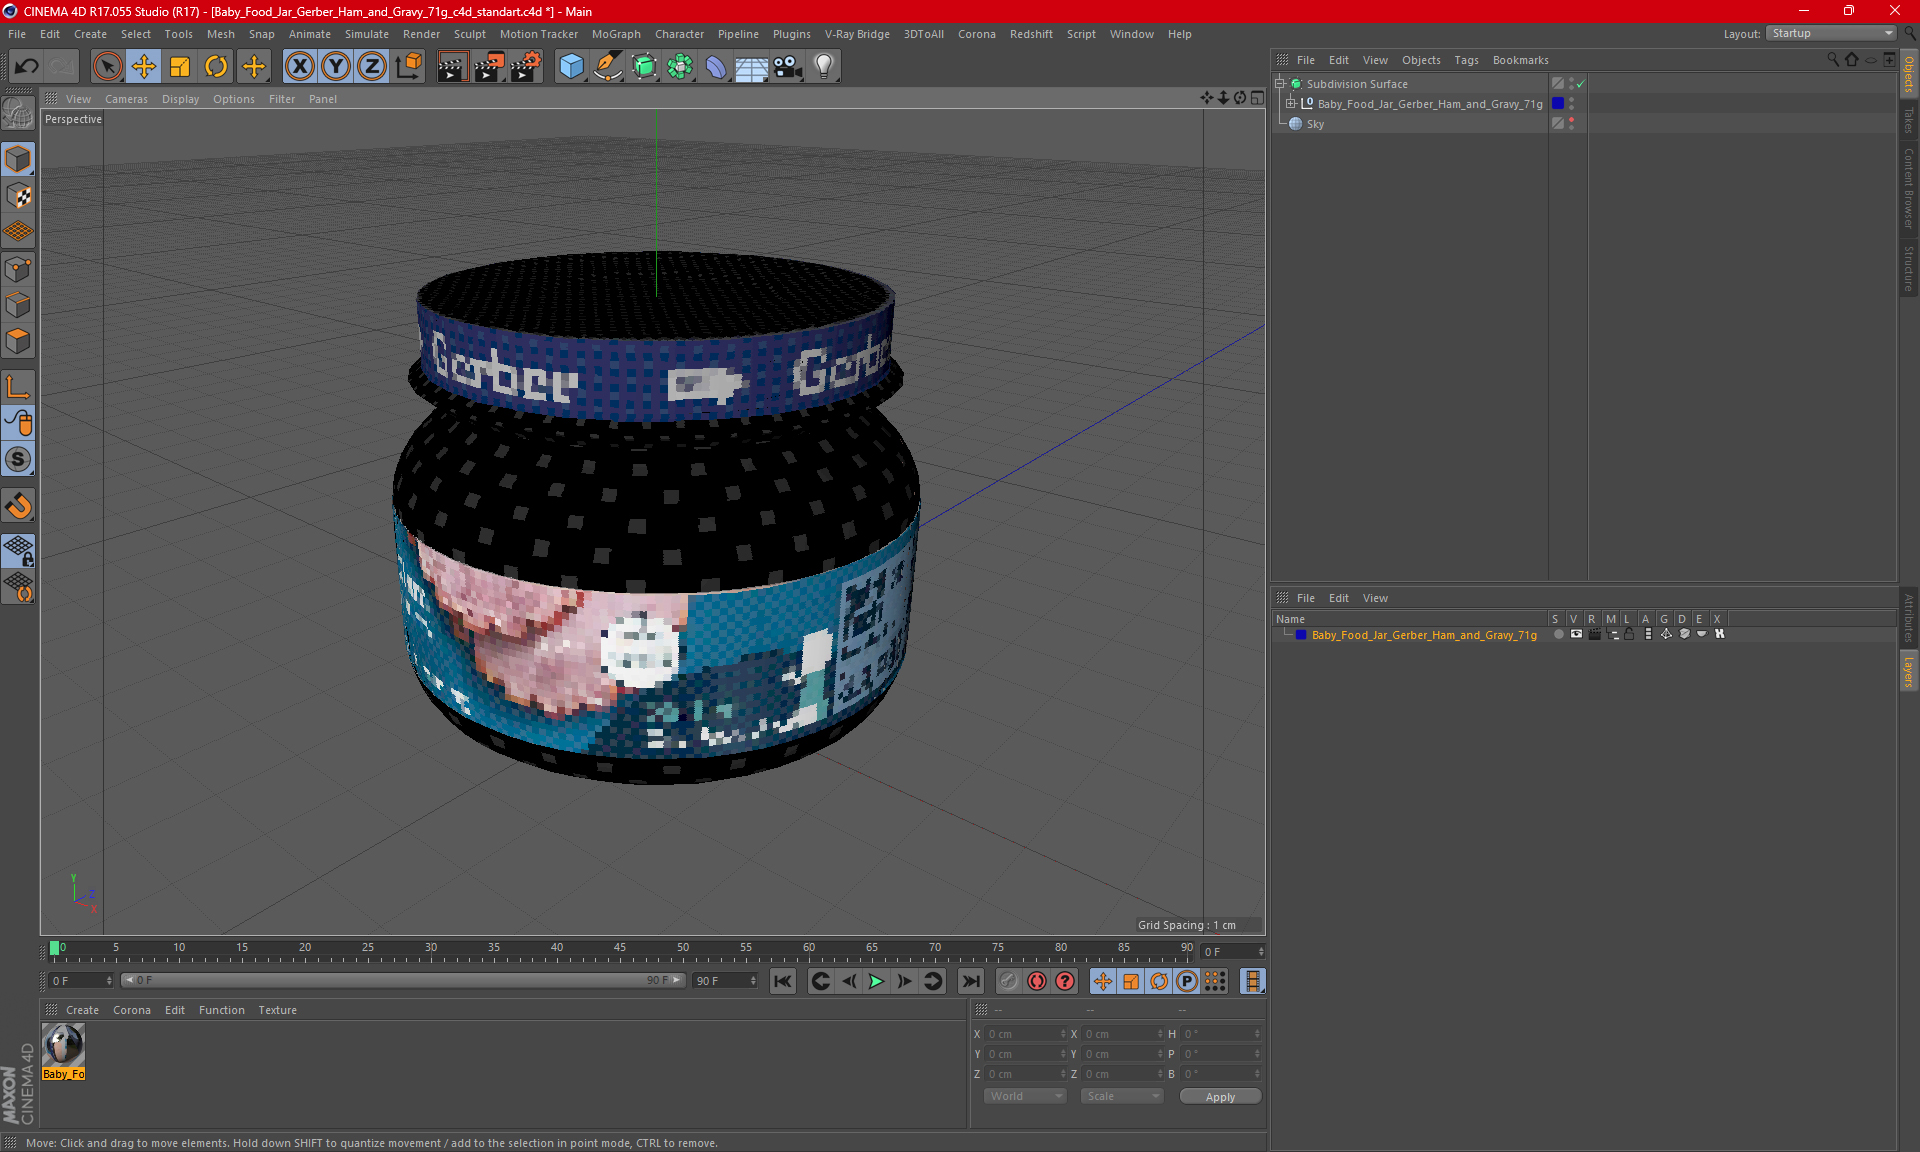The height and width of the screenshot is (1152, 1920).
Task: Click the layer color swatch in Layers panel
Action: coord(1301,635)
